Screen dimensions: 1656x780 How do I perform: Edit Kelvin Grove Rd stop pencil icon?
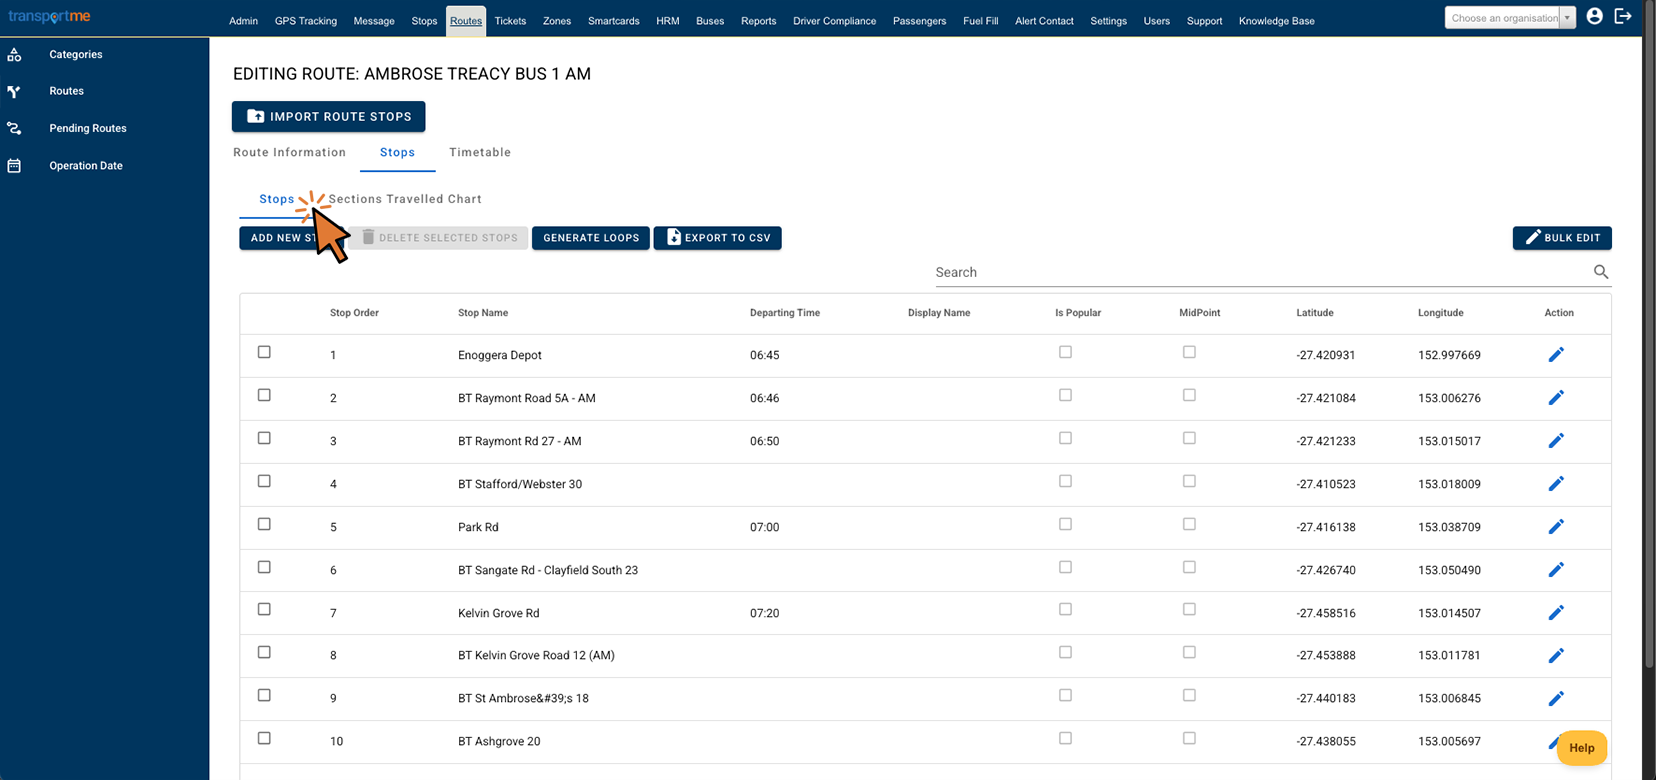[x=1556, y=613]
